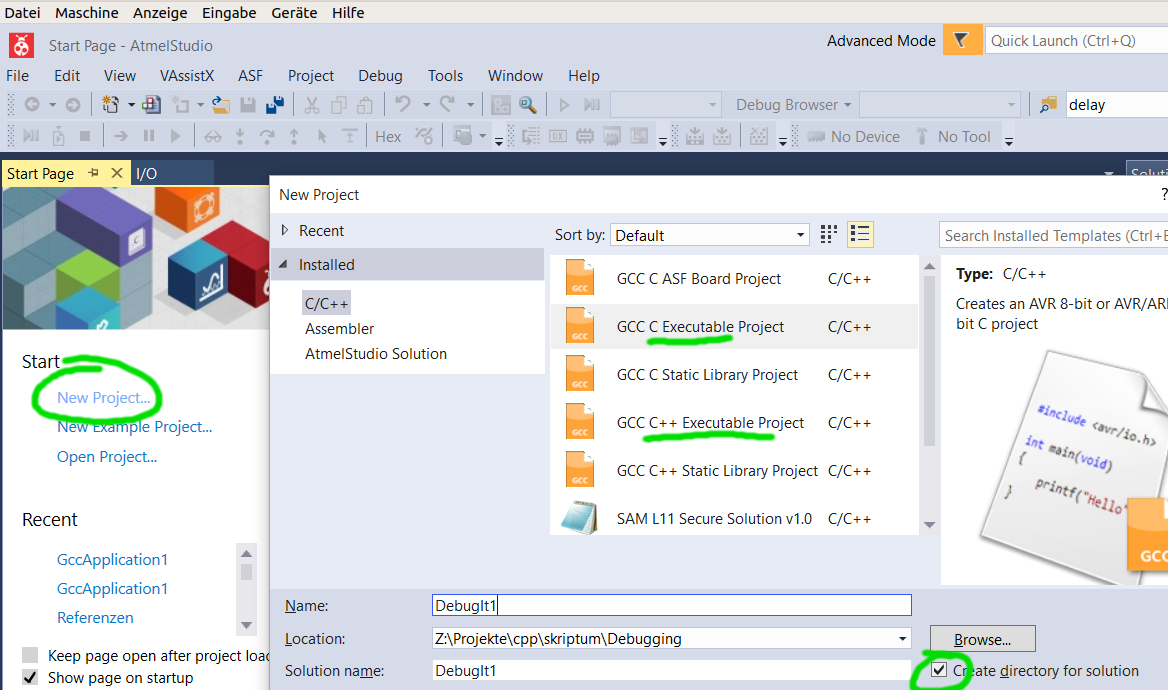Switch to the I/O tab
The image size is (1168, 690).
pyautogui.click(x=147, y=174)
